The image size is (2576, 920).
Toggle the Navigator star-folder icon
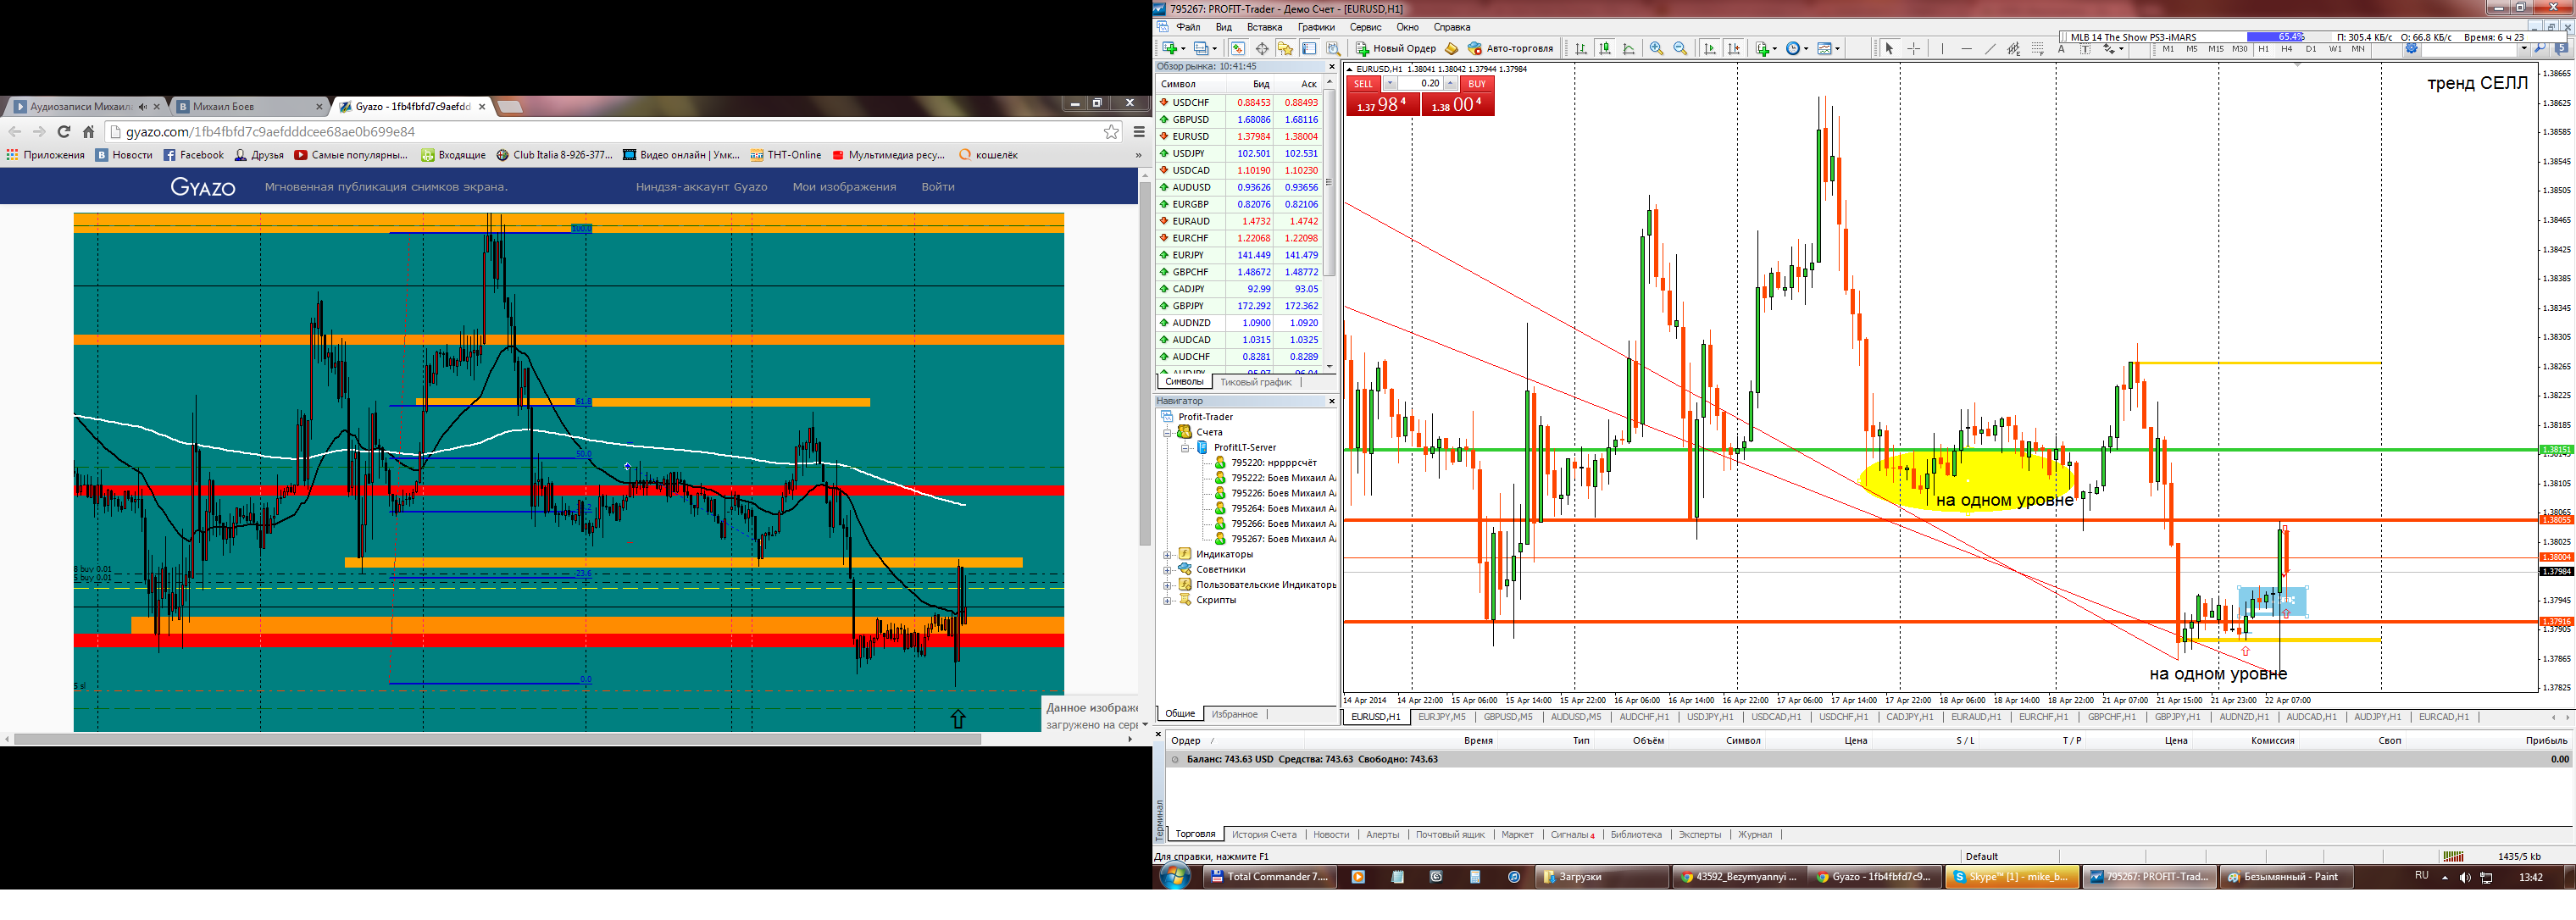tap(1286, 48)
